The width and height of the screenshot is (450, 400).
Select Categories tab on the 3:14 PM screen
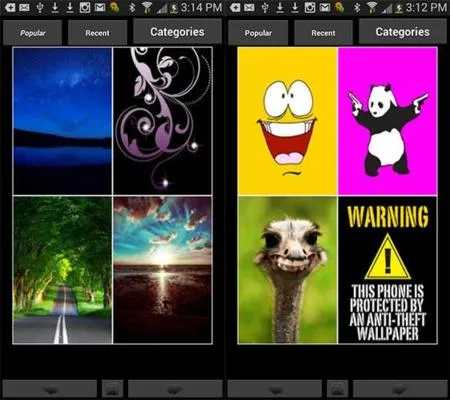177,31
